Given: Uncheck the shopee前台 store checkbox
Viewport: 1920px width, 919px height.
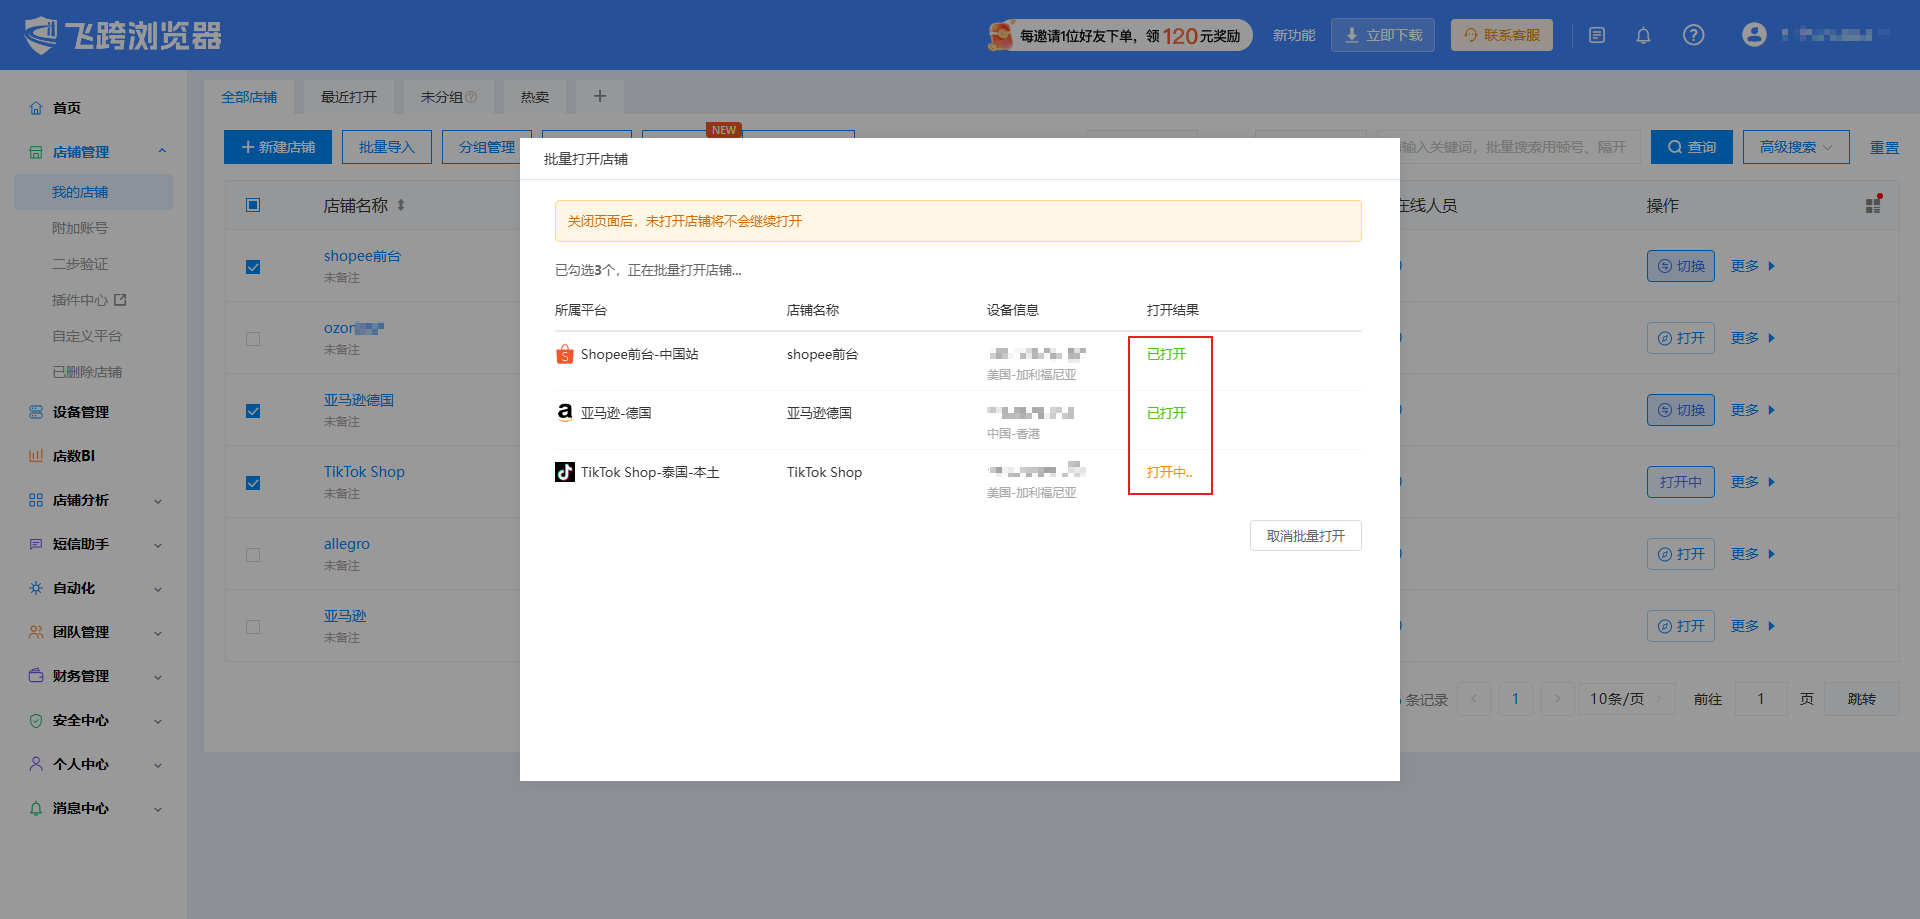Looking at the screenshot, I should pos(253,267).
